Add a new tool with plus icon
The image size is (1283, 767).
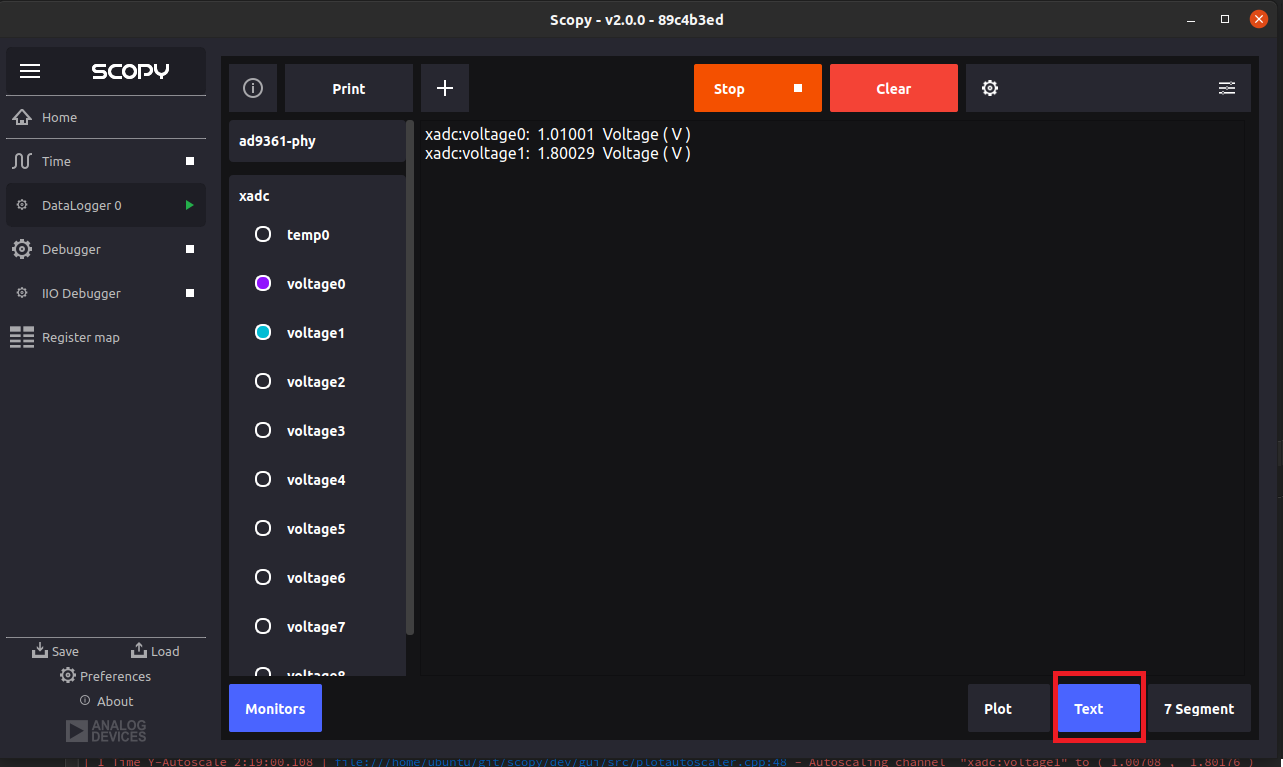tap(445, 88)
